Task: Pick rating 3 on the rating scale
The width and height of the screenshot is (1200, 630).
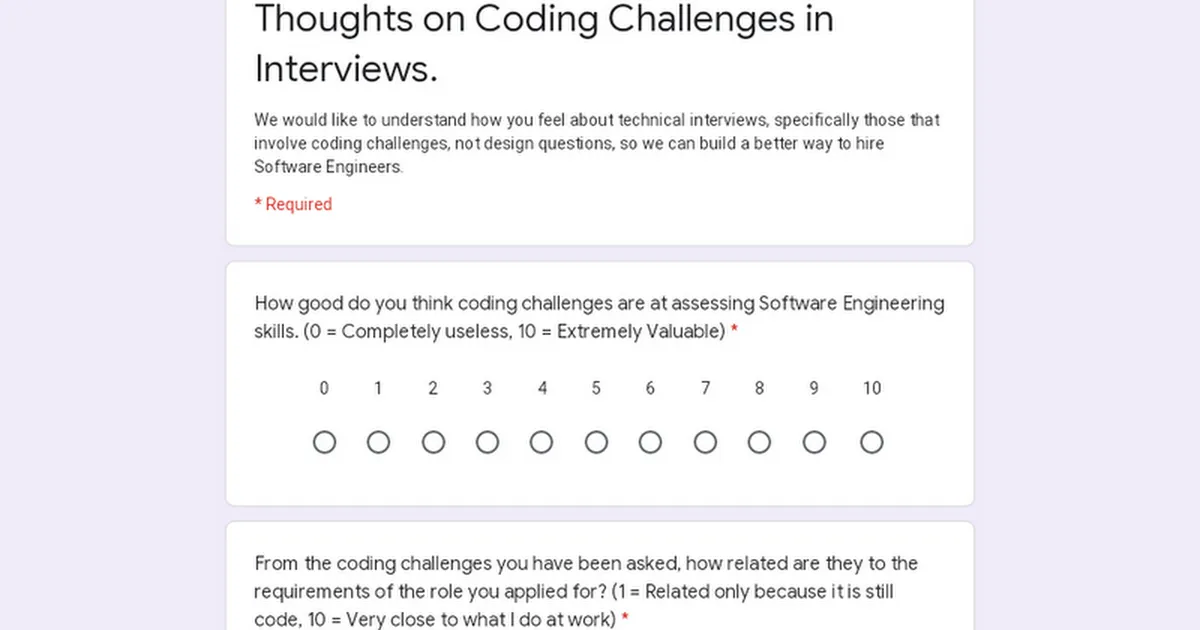Action: click(x=487, y=442)
